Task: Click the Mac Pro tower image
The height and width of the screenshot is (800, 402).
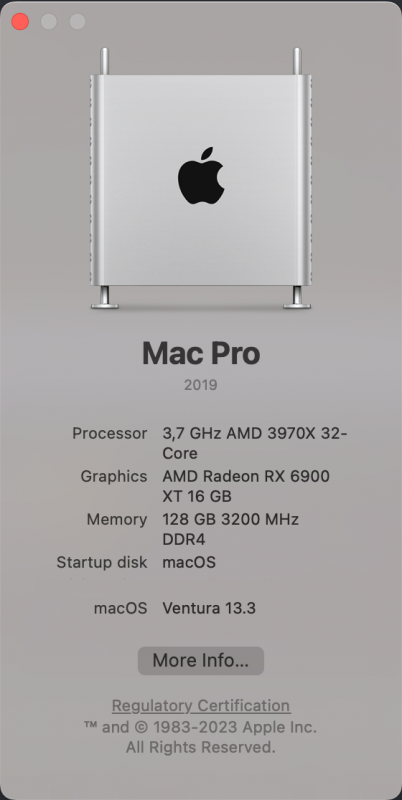Action: pos(201,179)
